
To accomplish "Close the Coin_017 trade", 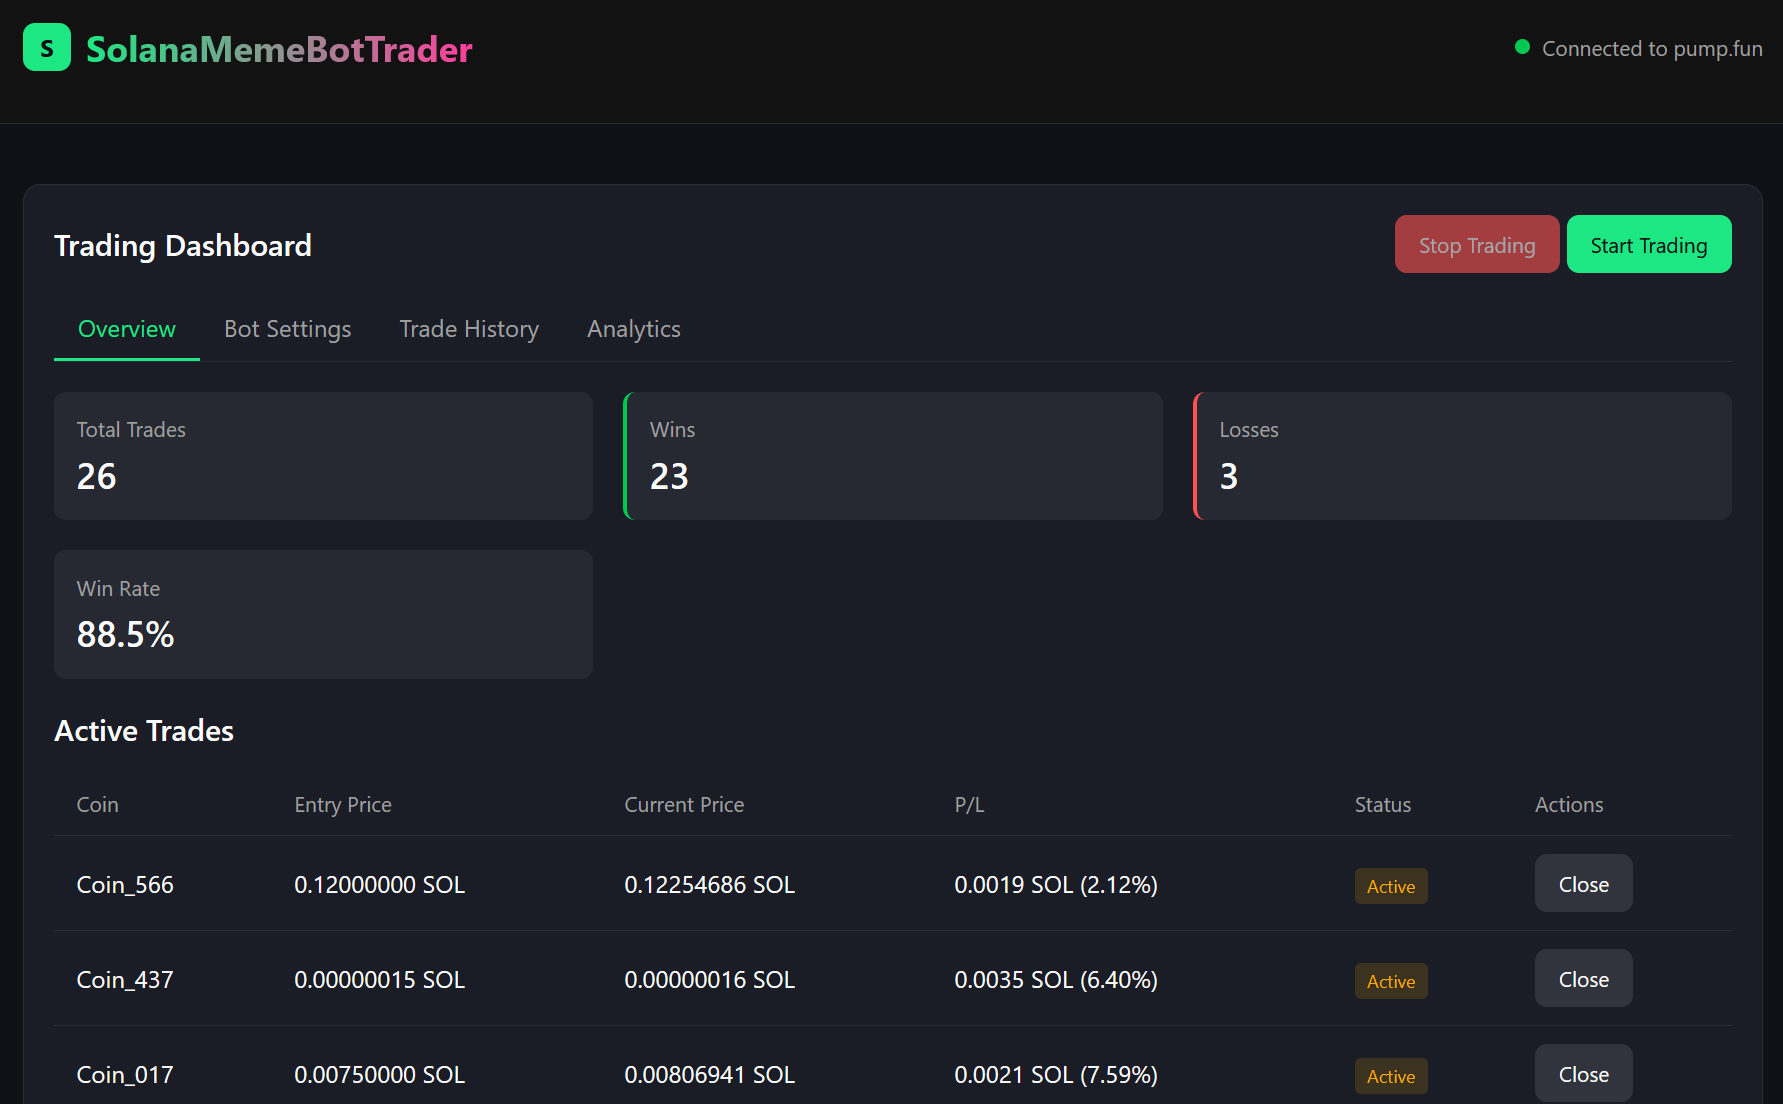I will click(x=1584, y=1074).
